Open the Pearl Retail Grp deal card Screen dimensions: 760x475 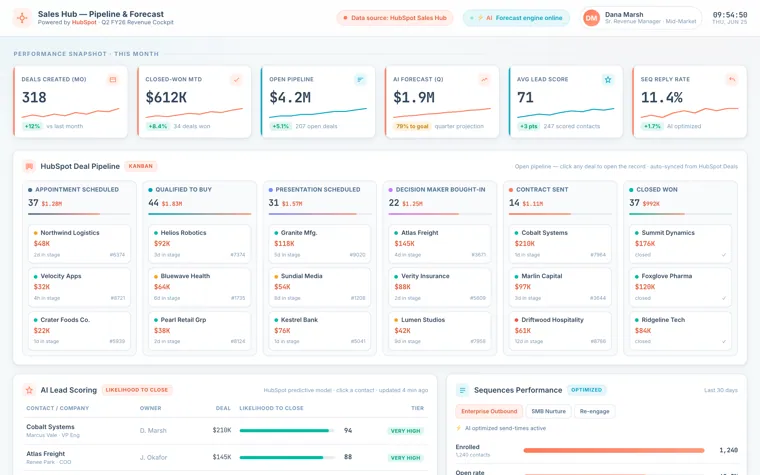point(200,331)
